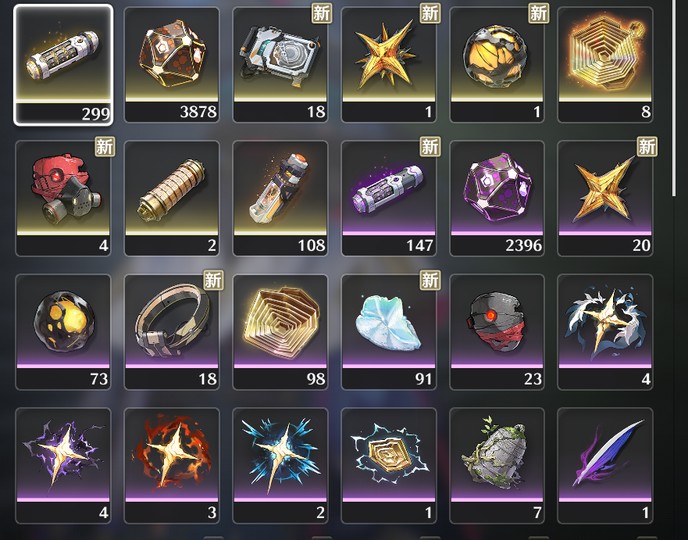688x540 pixels.
Task: Click the inventory vertical scrollbar
Action: pyautogui.click(x=674, y=99)
